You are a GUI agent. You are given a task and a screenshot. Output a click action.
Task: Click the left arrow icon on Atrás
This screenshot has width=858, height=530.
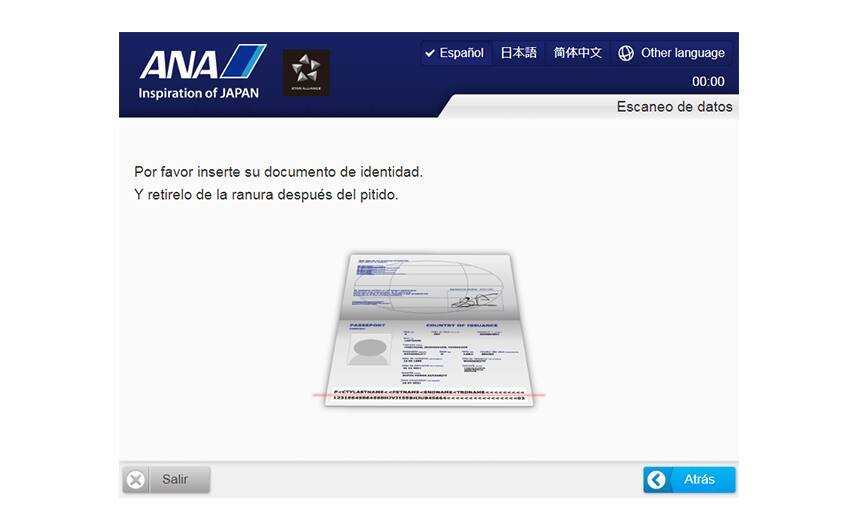tap(657, 480)
